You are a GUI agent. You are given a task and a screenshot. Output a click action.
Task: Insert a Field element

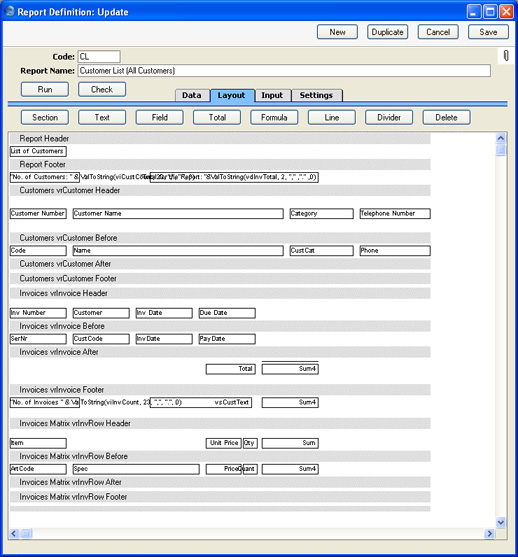pos(160,118)
